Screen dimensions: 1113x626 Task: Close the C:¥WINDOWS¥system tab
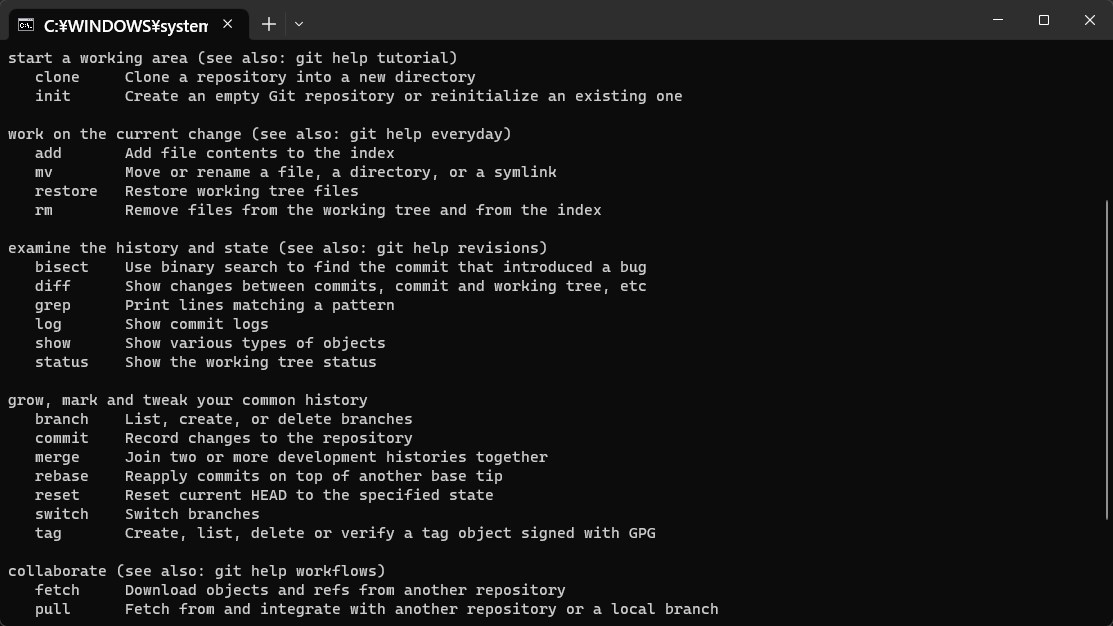coord(228,24)
